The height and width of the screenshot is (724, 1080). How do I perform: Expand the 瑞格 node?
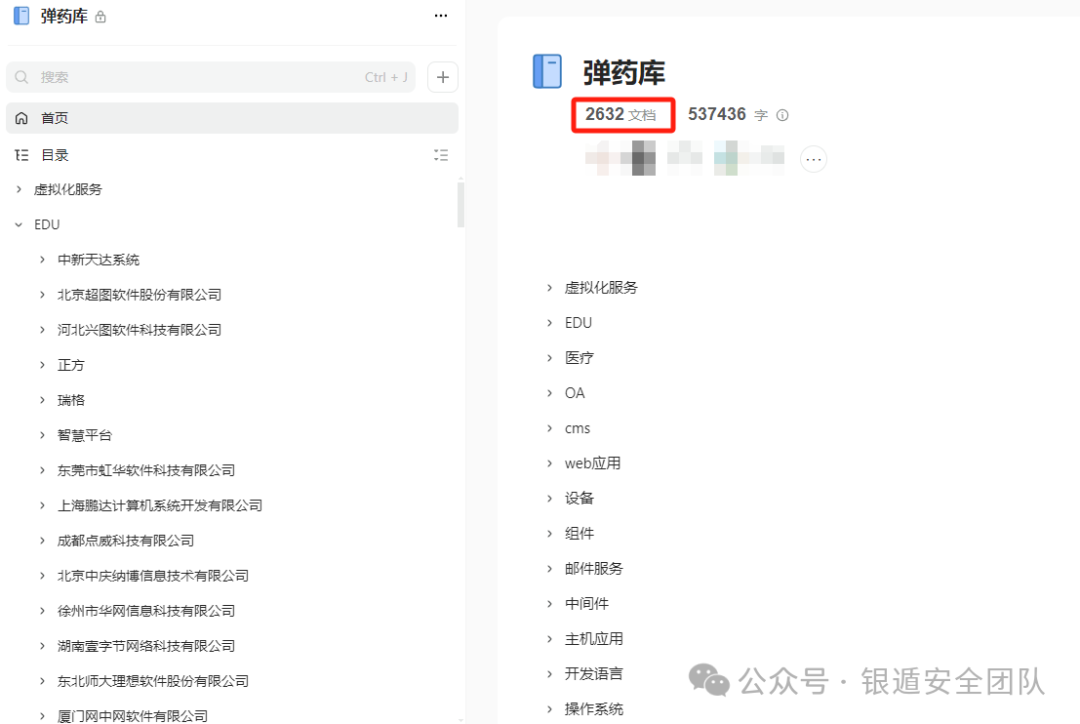click(42, 400)
